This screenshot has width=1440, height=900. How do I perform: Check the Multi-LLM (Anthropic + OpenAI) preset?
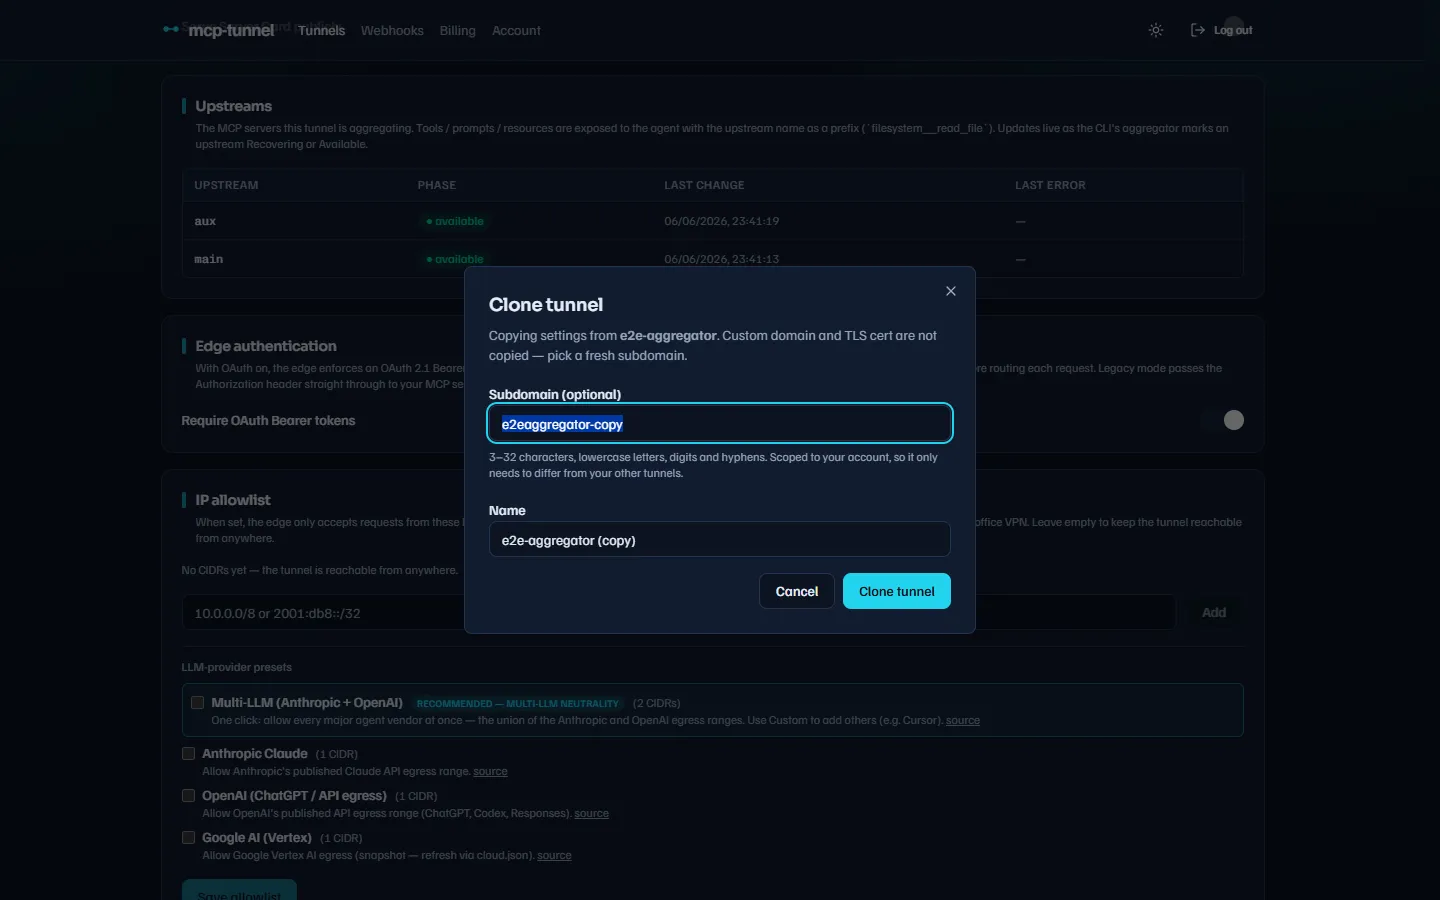pyautogui.click(x=197, y=702)
